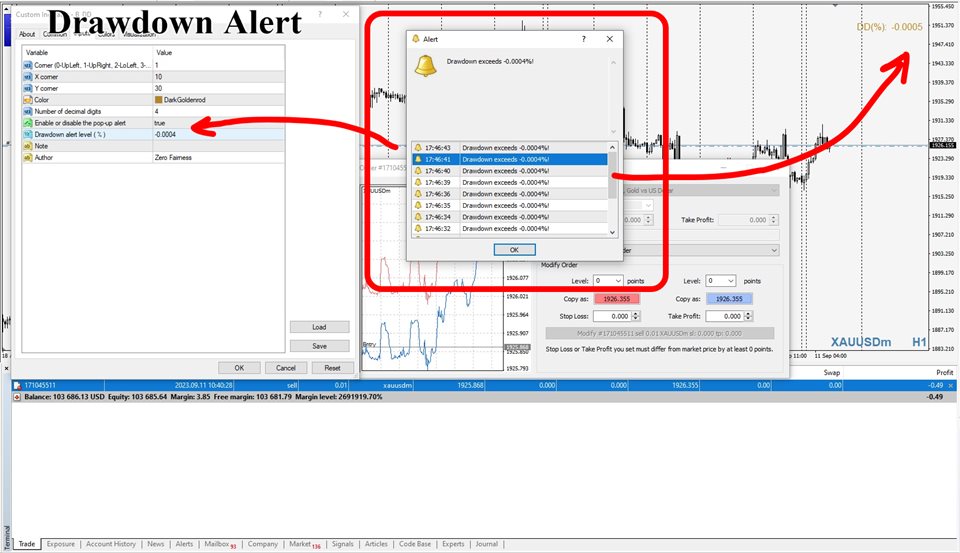
Task: Open the Code Base tab
Action: [x=415, y=544]
